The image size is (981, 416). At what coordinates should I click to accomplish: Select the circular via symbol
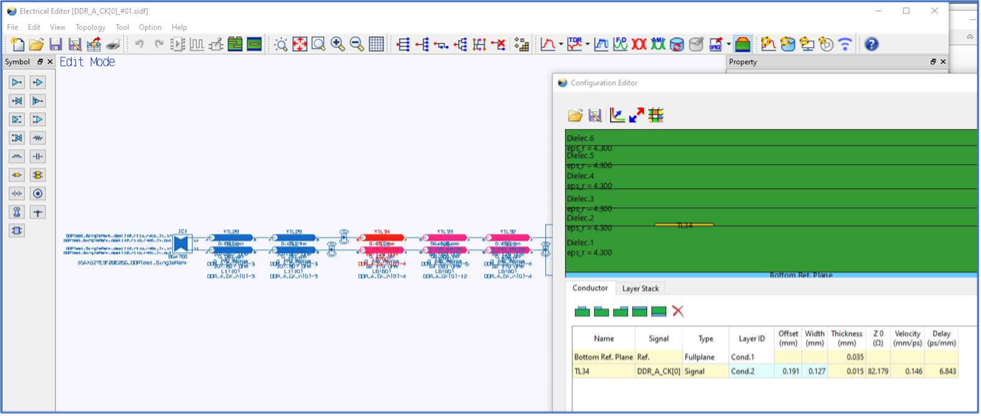click(x=38, y=194)
